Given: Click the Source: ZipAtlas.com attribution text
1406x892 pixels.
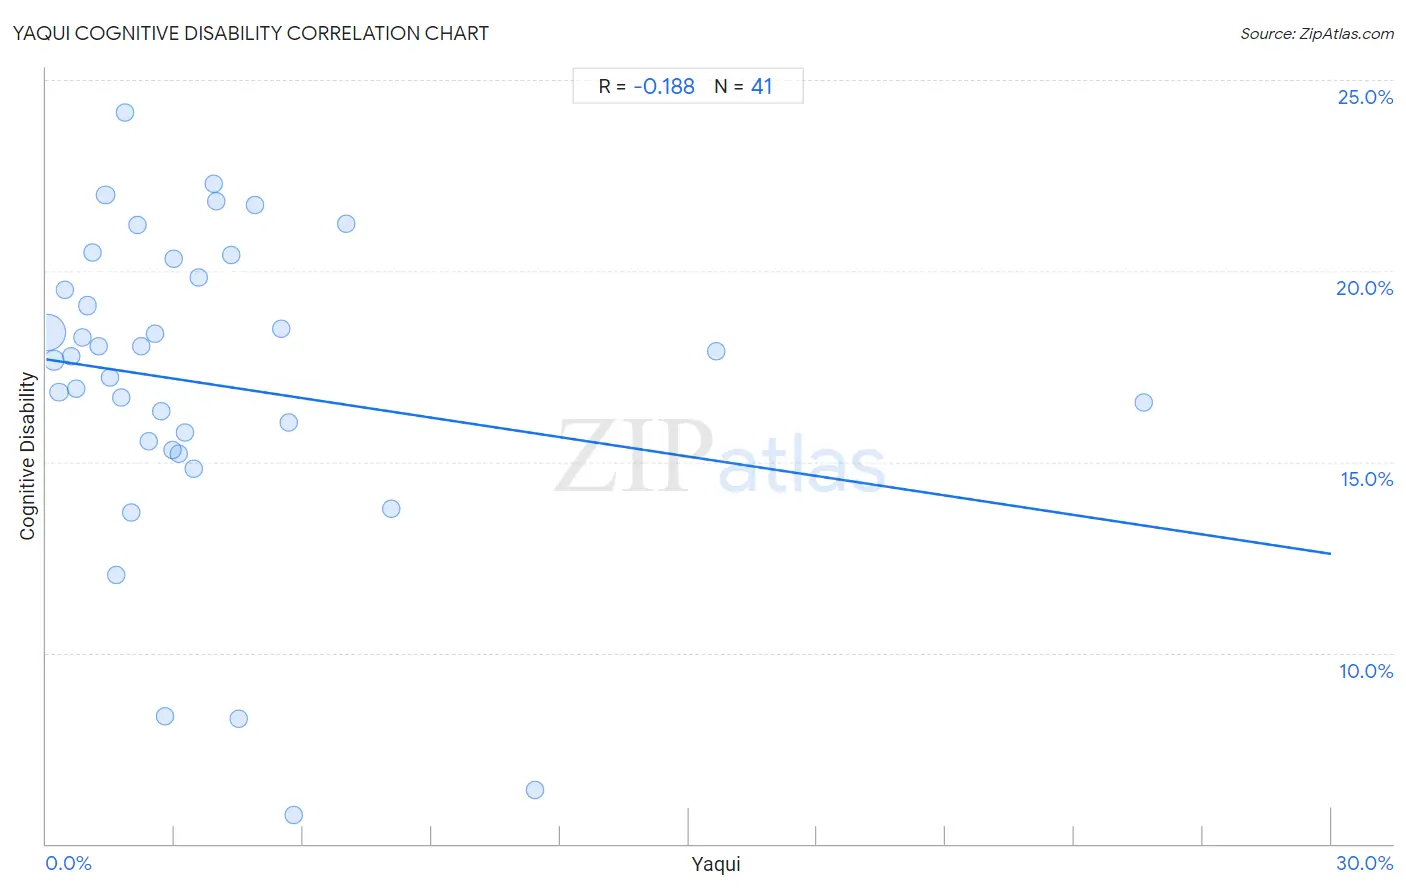Looking at the screenshot, I should click(x=1317, y=34).
